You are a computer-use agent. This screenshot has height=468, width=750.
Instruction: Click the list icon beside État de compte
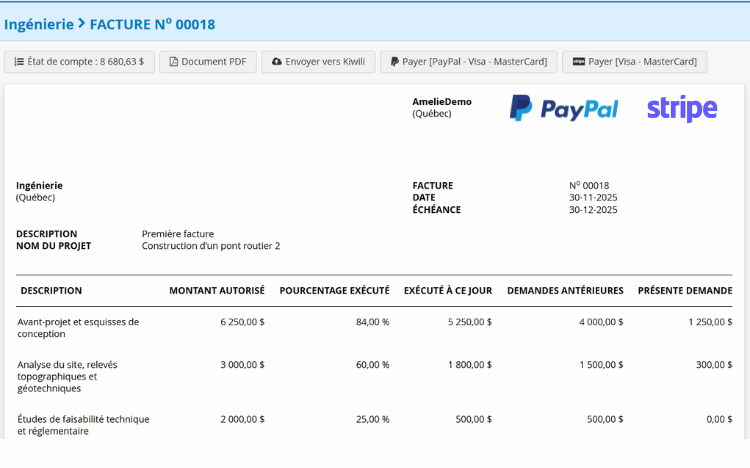click(19, 62)
